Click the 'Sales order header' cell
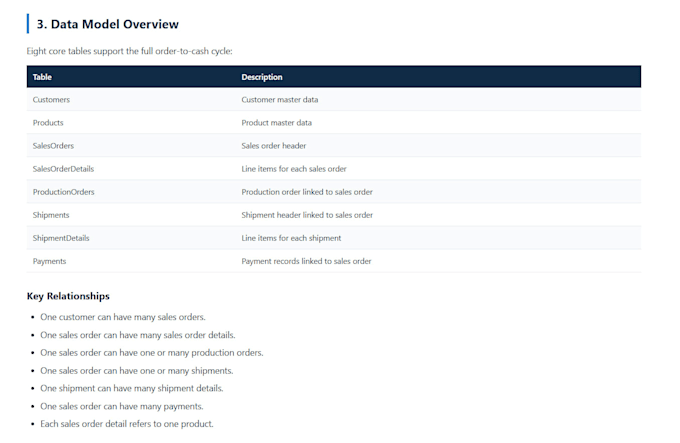680x443 pixels. [274, 146]
